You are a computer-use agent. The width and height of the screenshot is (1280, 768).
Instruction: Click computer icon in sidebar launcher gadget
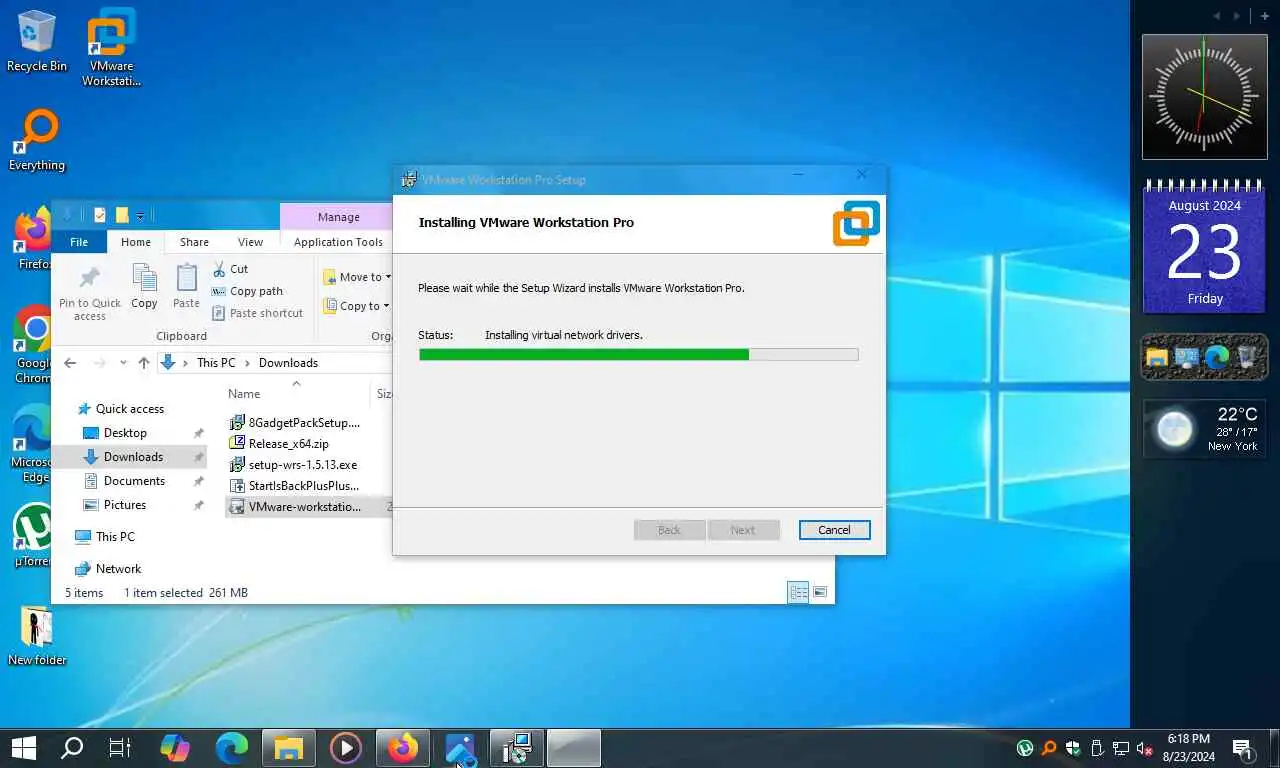tap(1187, 357)
